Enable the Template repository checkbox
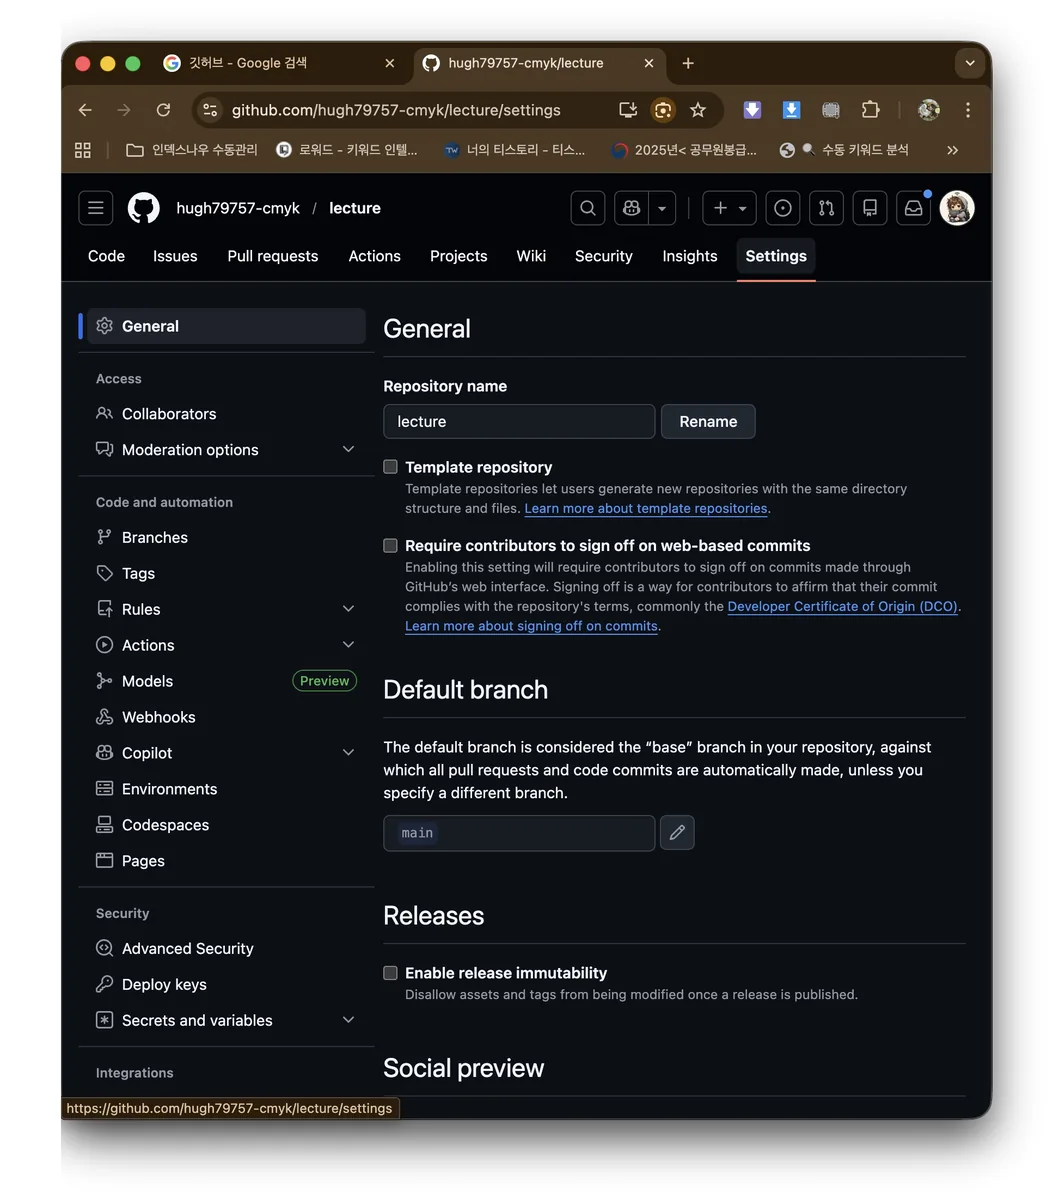This screenshot has height=1200, width=1053. 391,467
